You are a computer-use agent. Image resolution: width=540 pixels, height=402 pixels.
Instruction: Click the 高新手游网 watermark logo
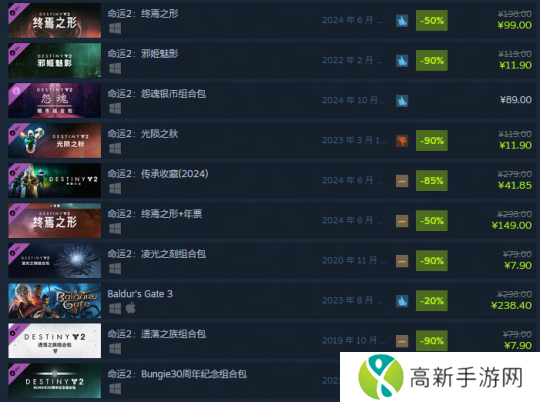(x=440, y=377)
